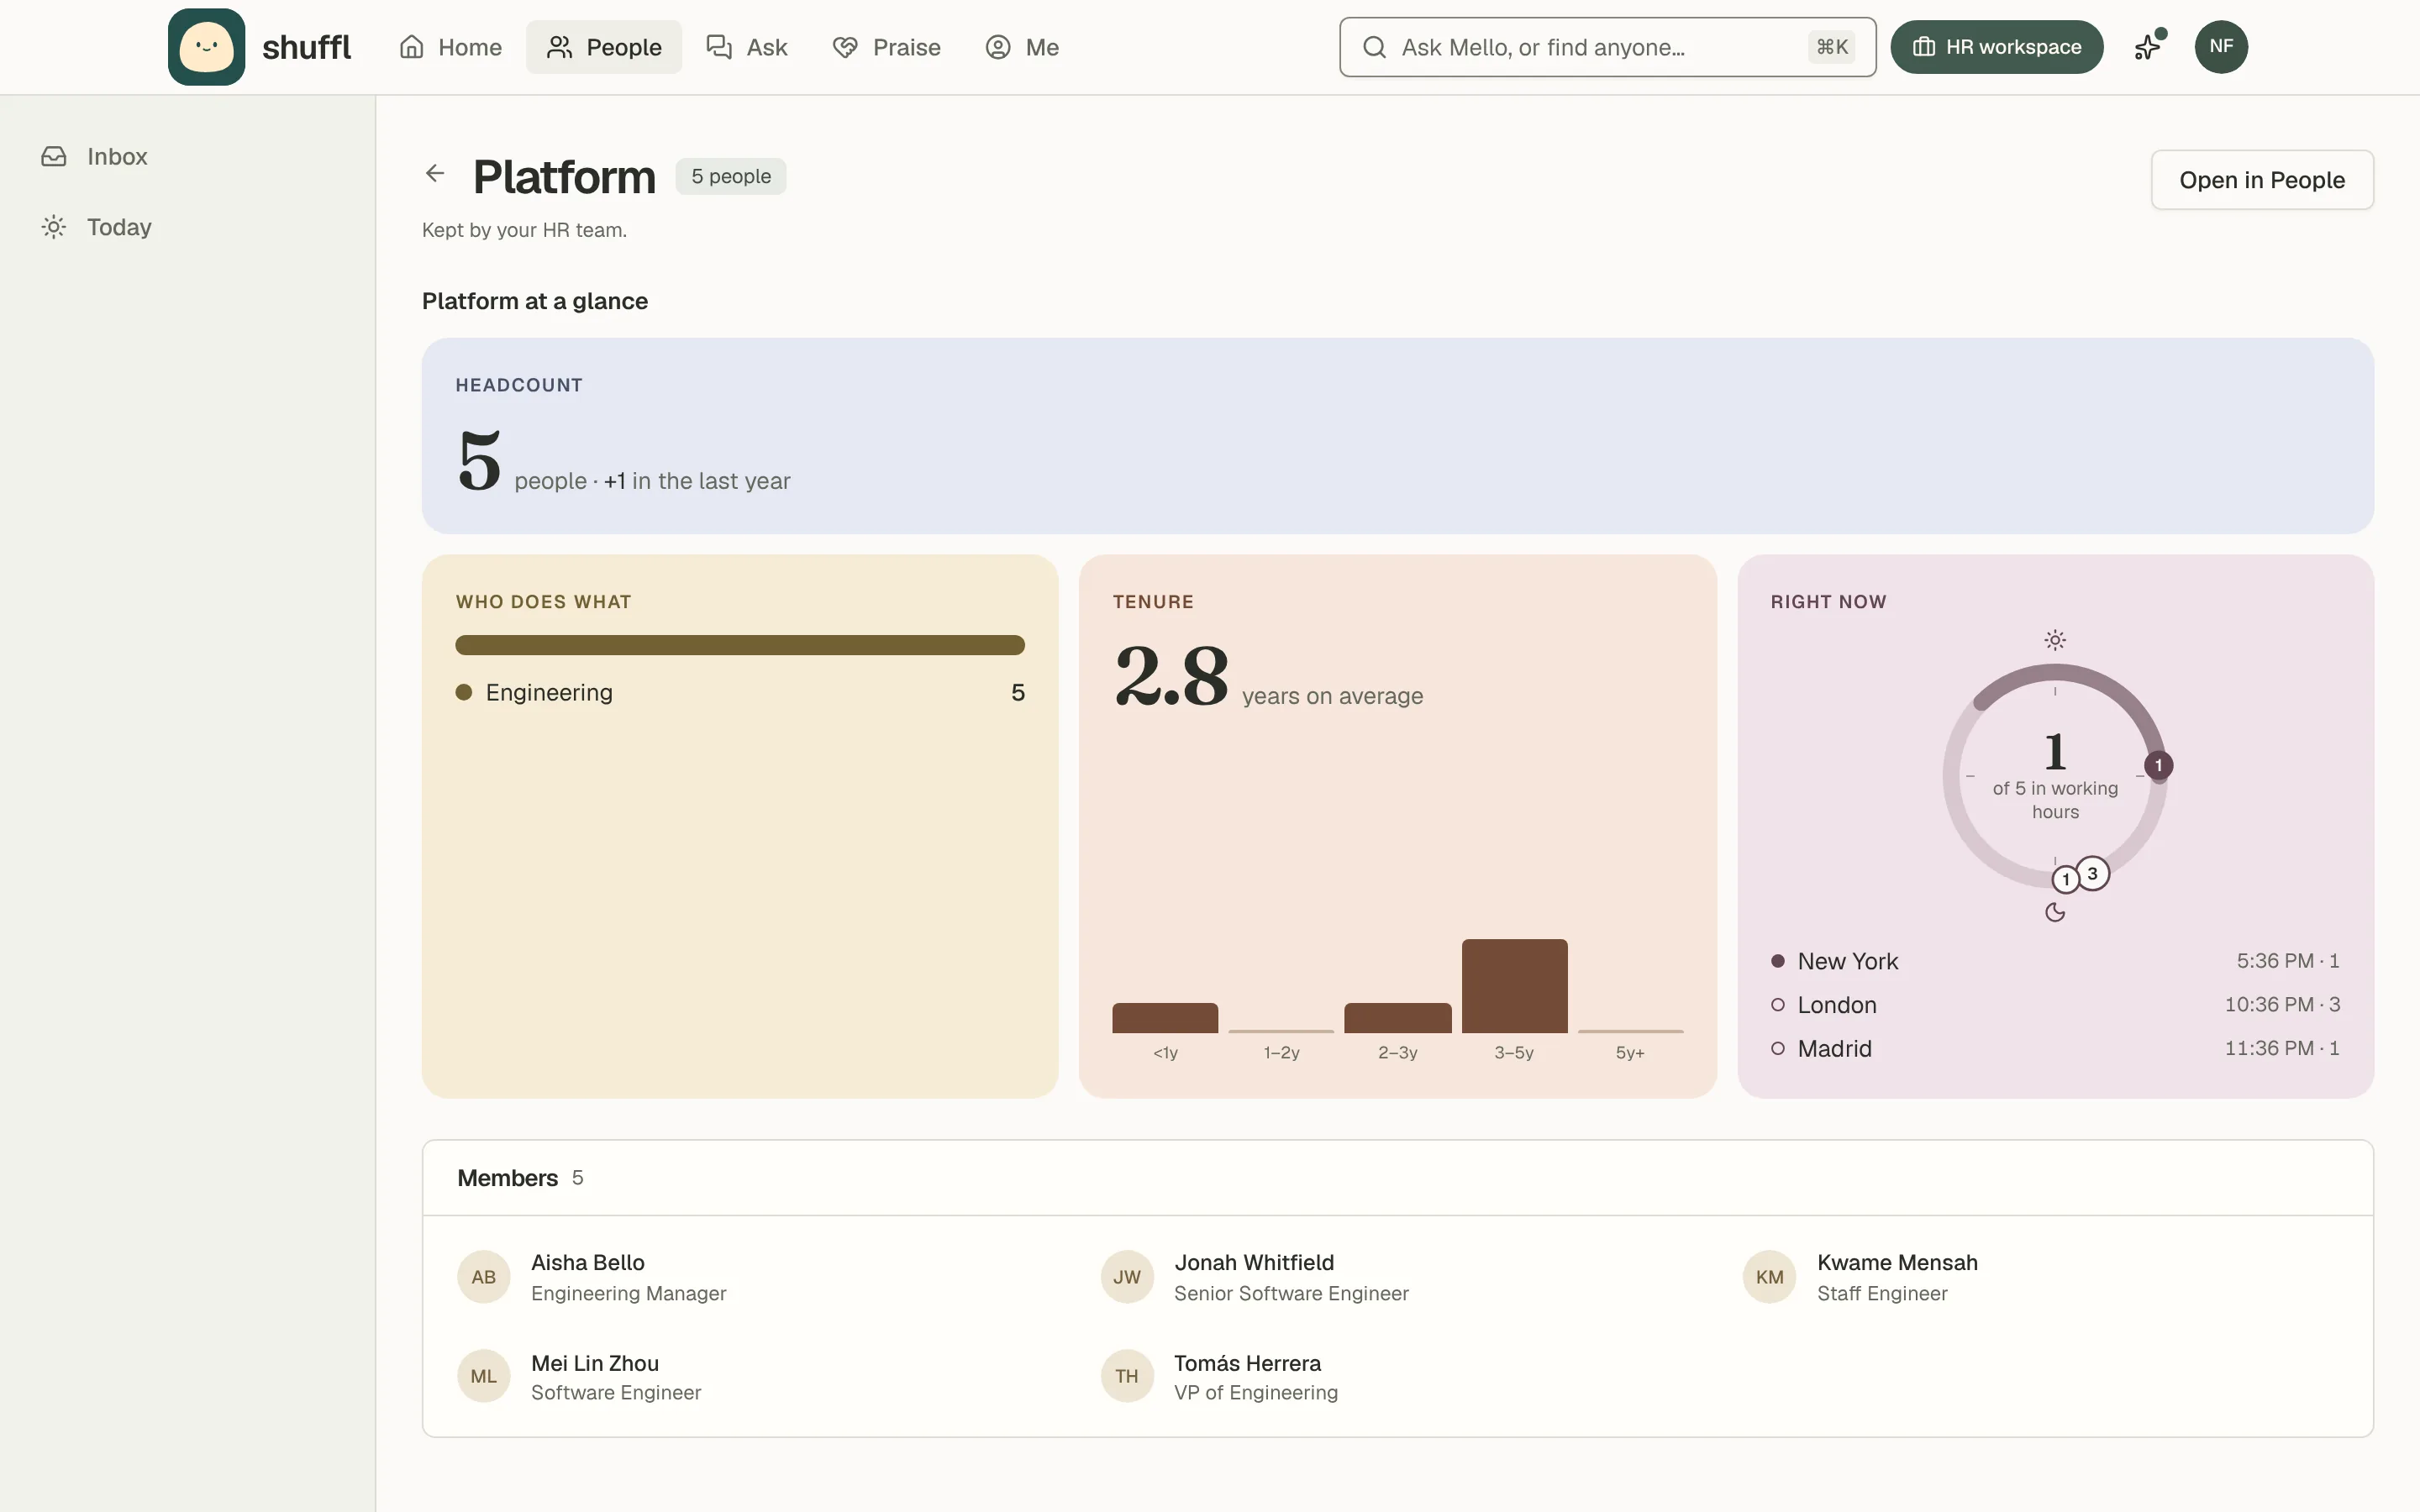Go to the Home tab
This screenshot has width=2420, height=1512.
[x=450, y=47]
